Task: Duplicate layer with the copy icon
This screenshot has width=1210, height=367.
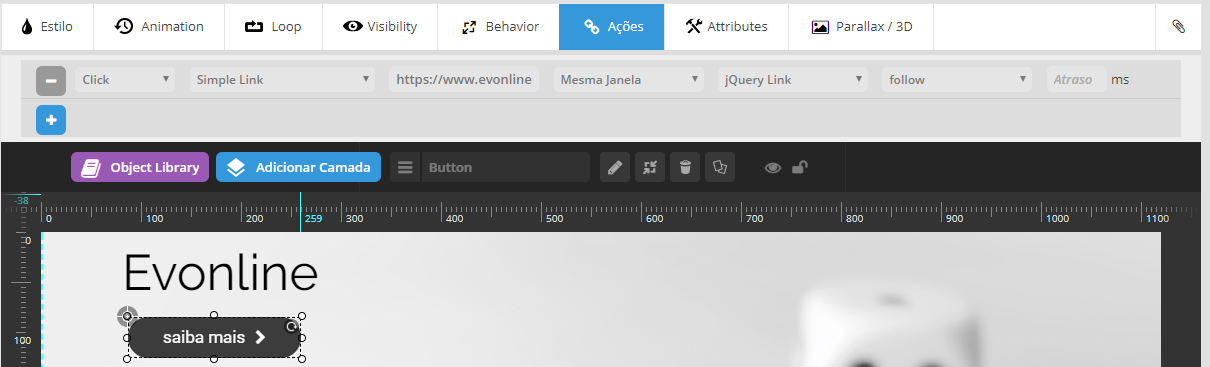Action: click(720, 167)
